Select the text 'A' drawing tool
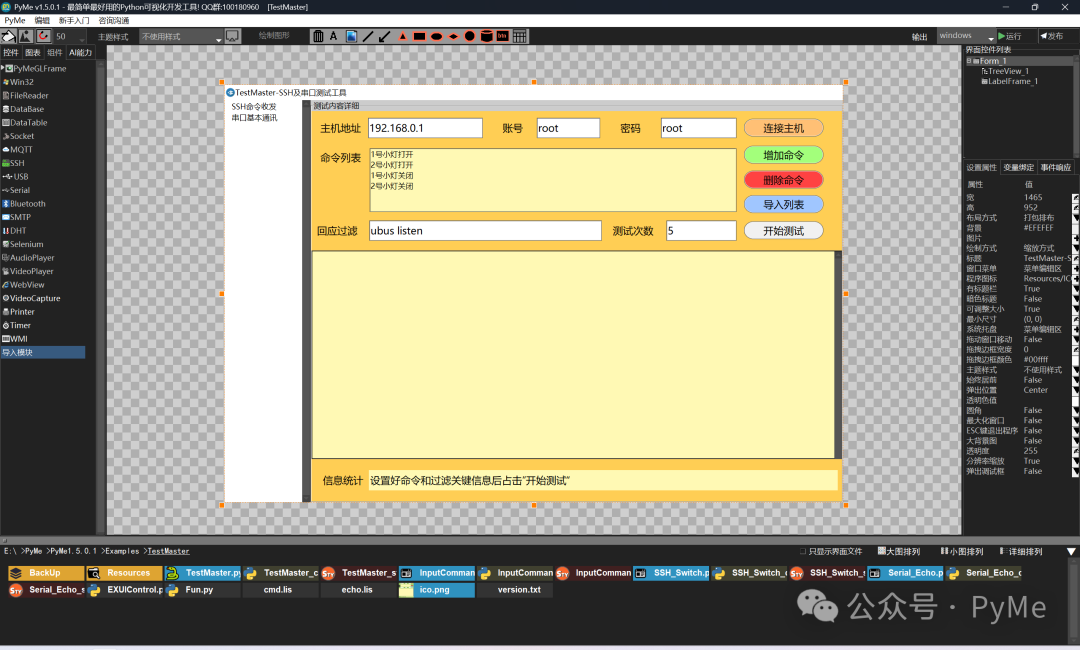The image size is (1080, 650). click(x=333, y=36)
